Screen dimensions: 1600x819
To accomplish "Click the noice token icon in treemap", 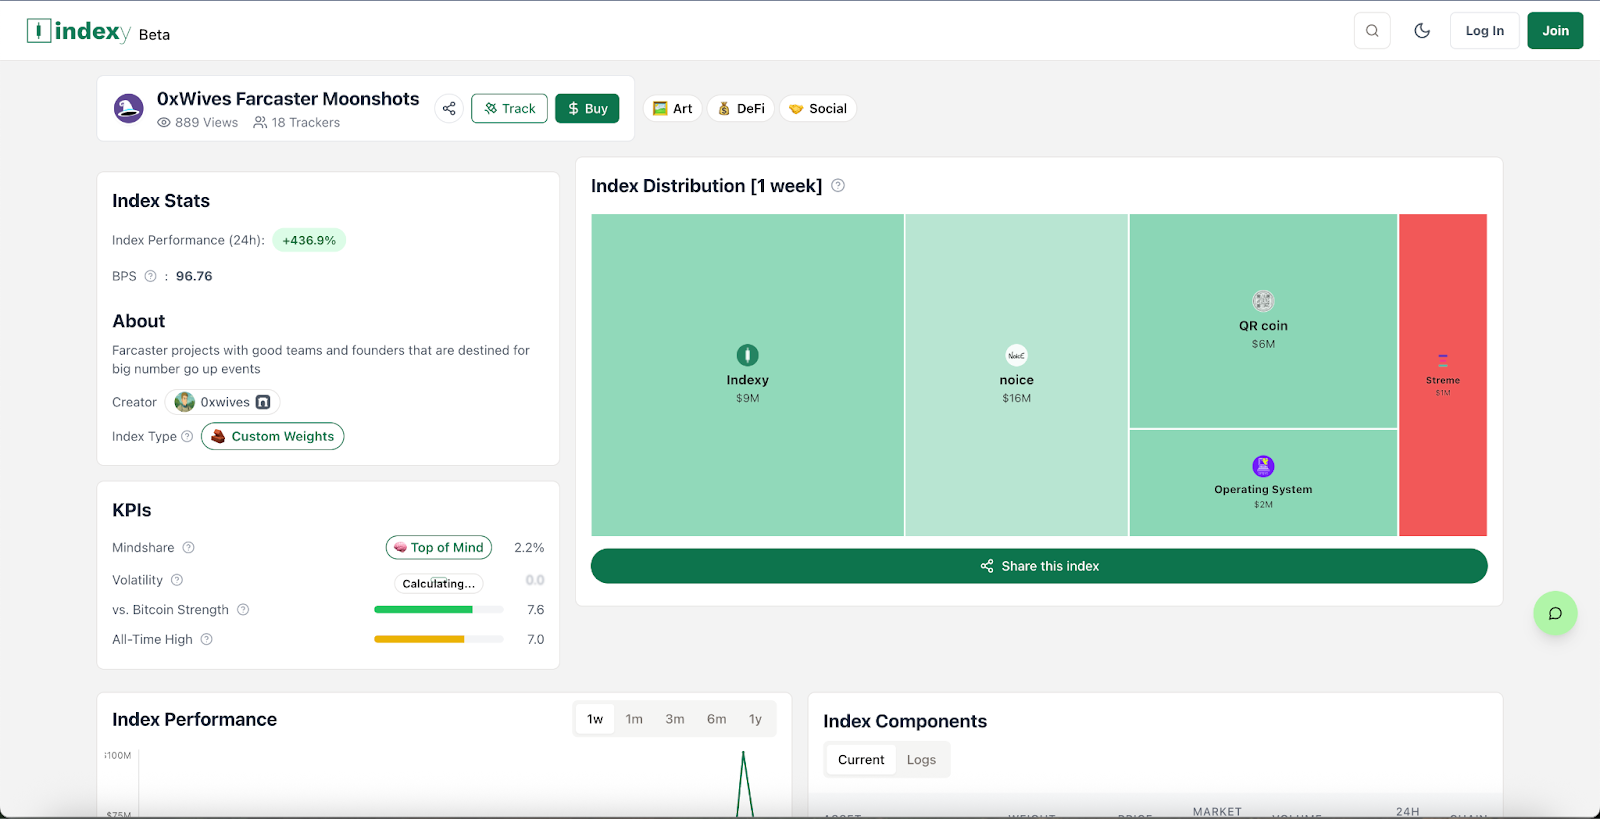I will point(1016,355).
